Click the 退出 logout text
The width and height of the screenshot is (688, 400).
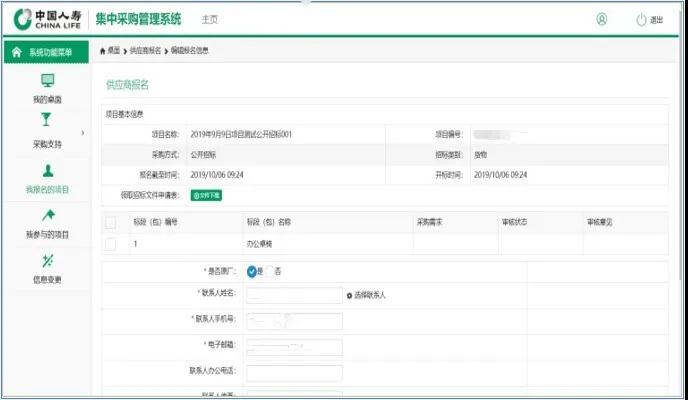[656, 20]
